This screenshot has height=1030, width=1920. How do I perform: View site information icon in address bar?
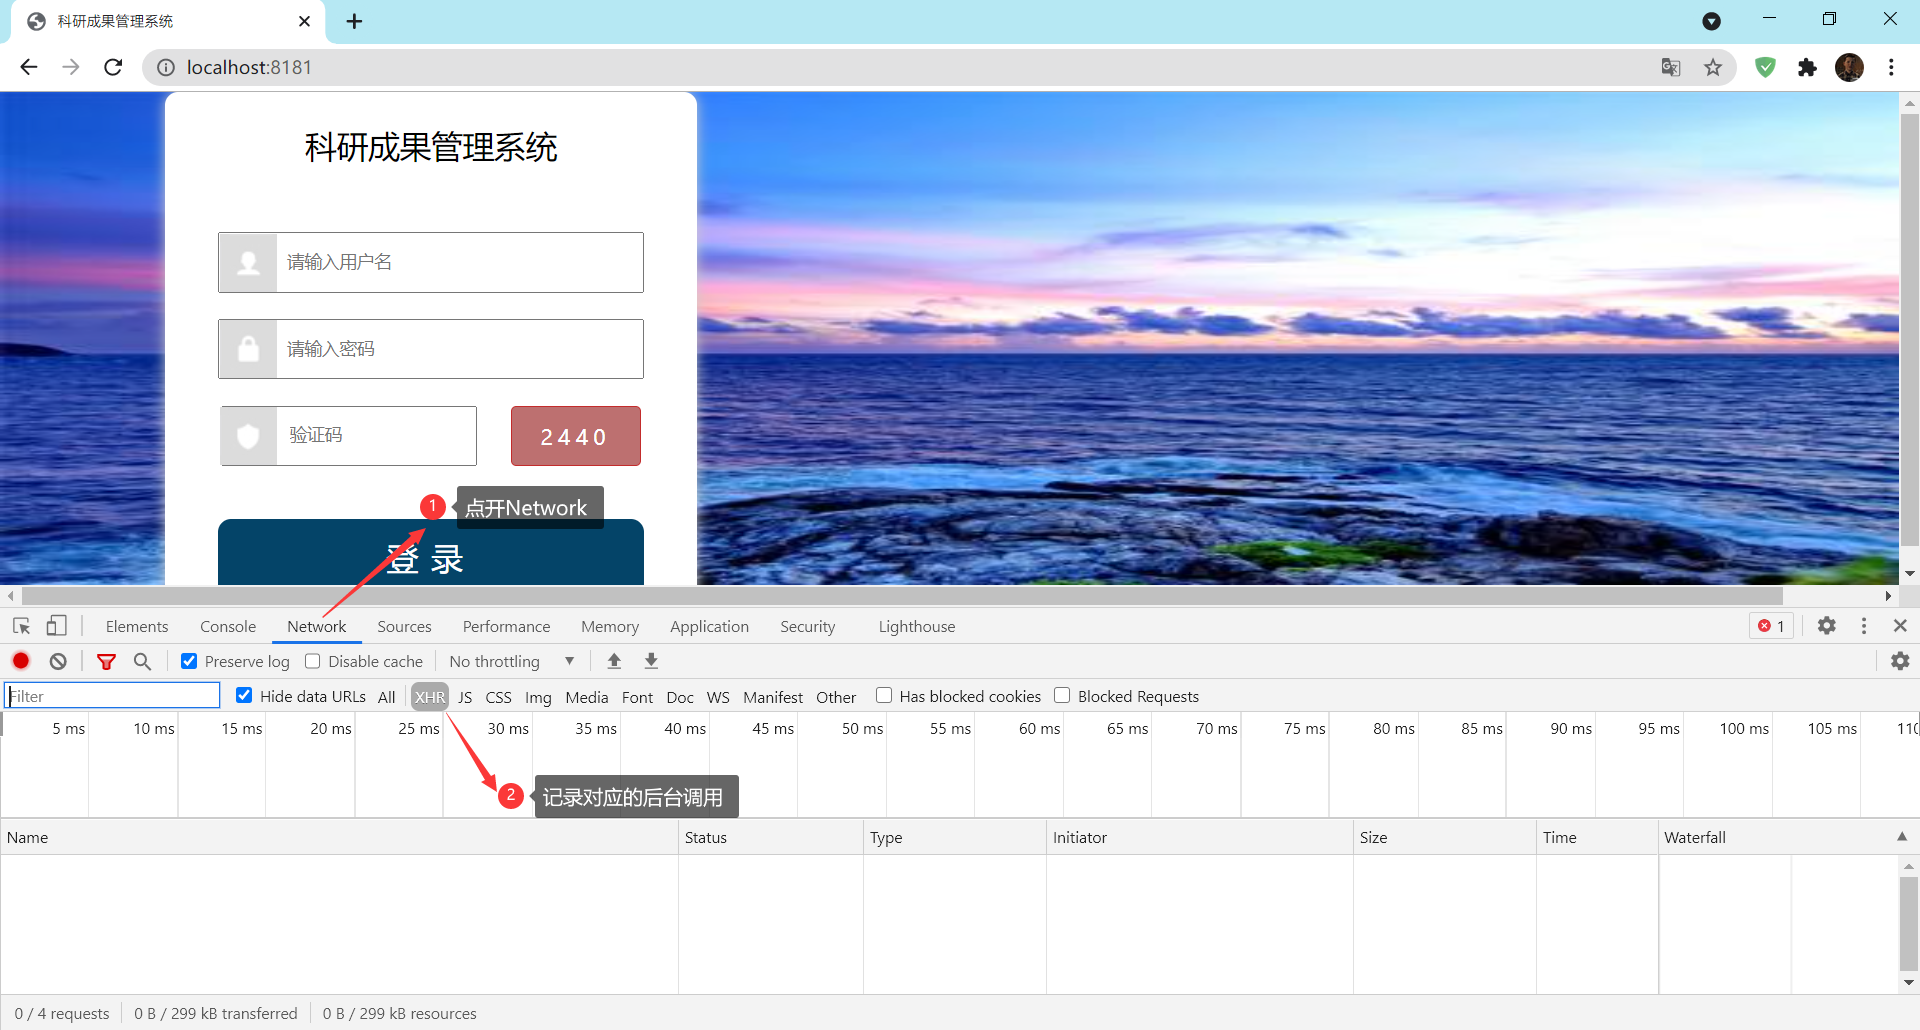(166, 67)
